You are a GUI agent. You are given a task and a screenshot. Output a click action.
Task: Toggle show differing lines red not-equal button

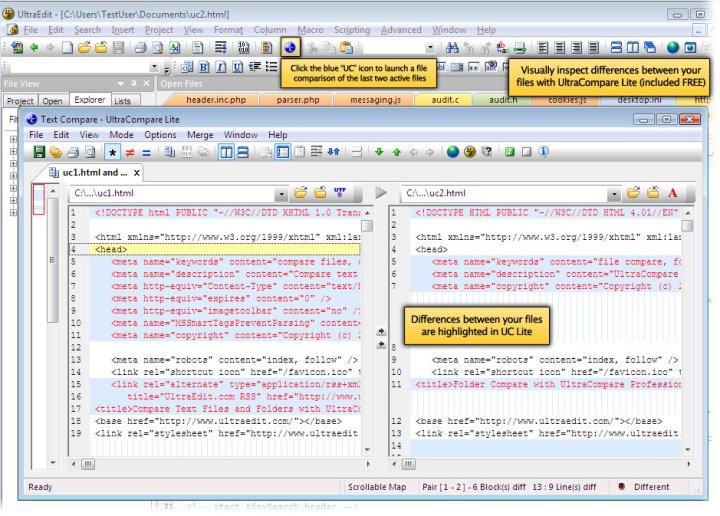point(130,152)
